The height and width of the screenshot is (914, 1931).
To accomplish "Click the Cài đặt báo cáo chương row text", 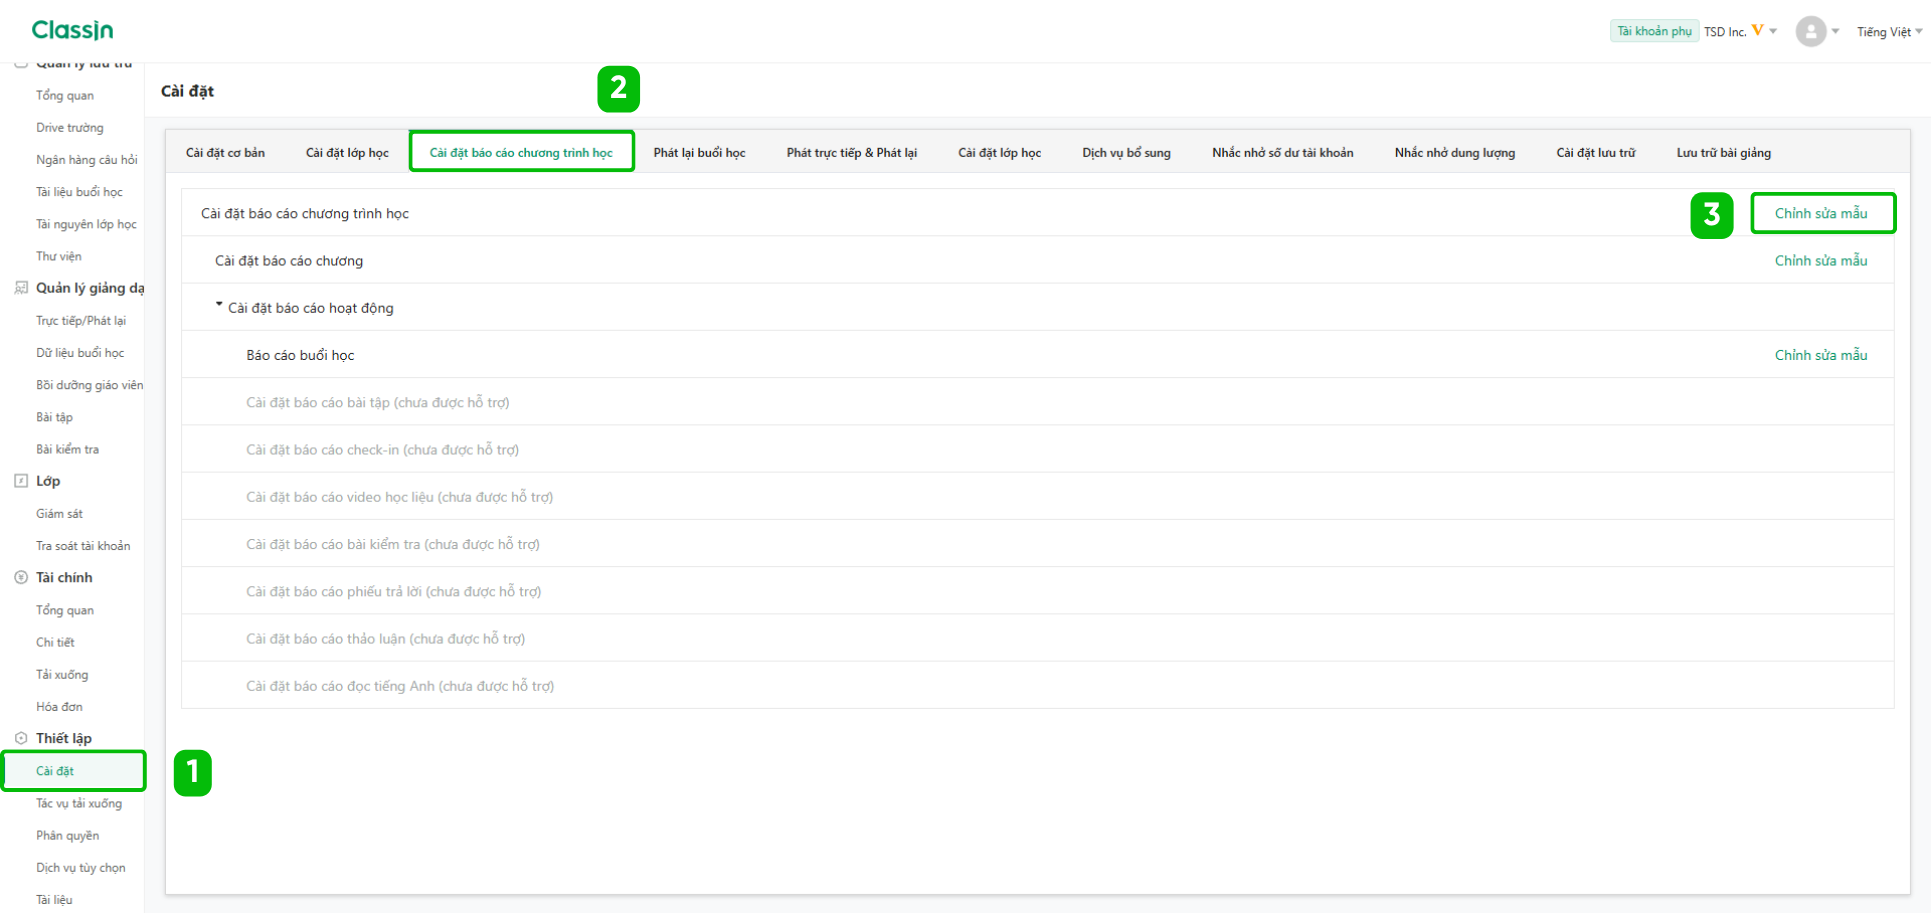I will [289, 261].
